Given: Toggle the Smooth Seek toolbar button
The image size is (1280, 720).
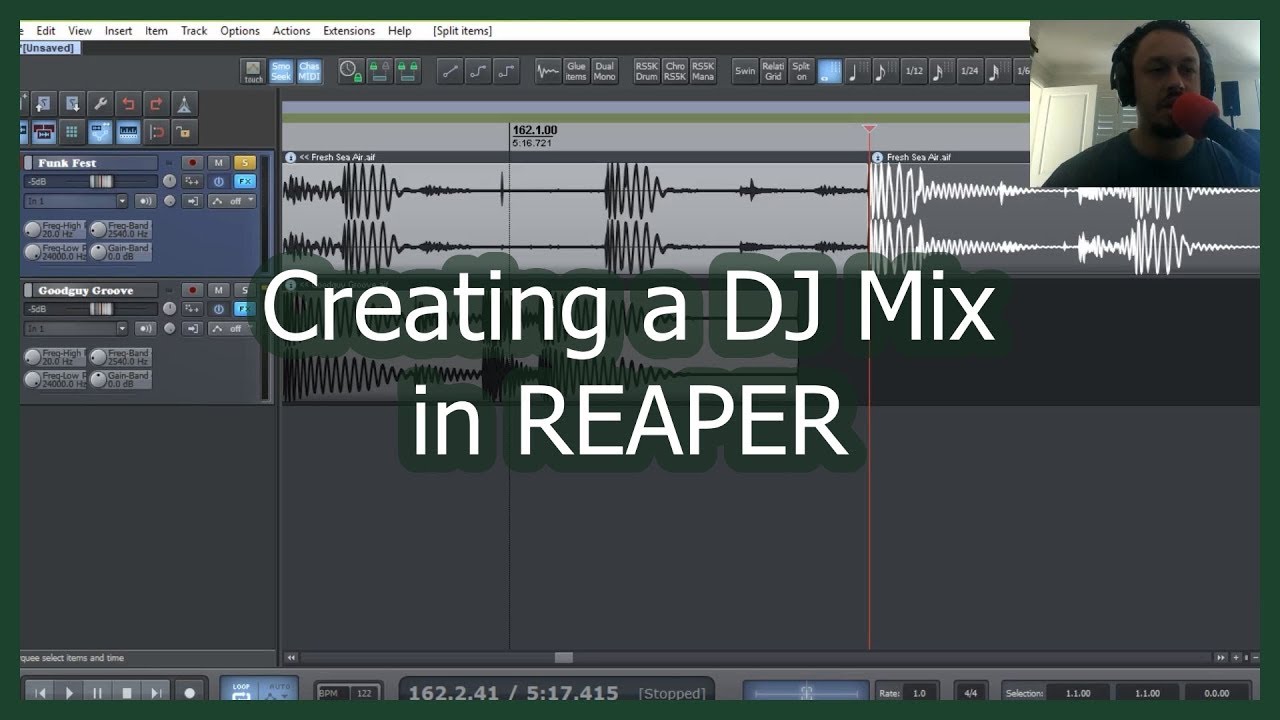Looking at the screenshot, I should (281, 71).
